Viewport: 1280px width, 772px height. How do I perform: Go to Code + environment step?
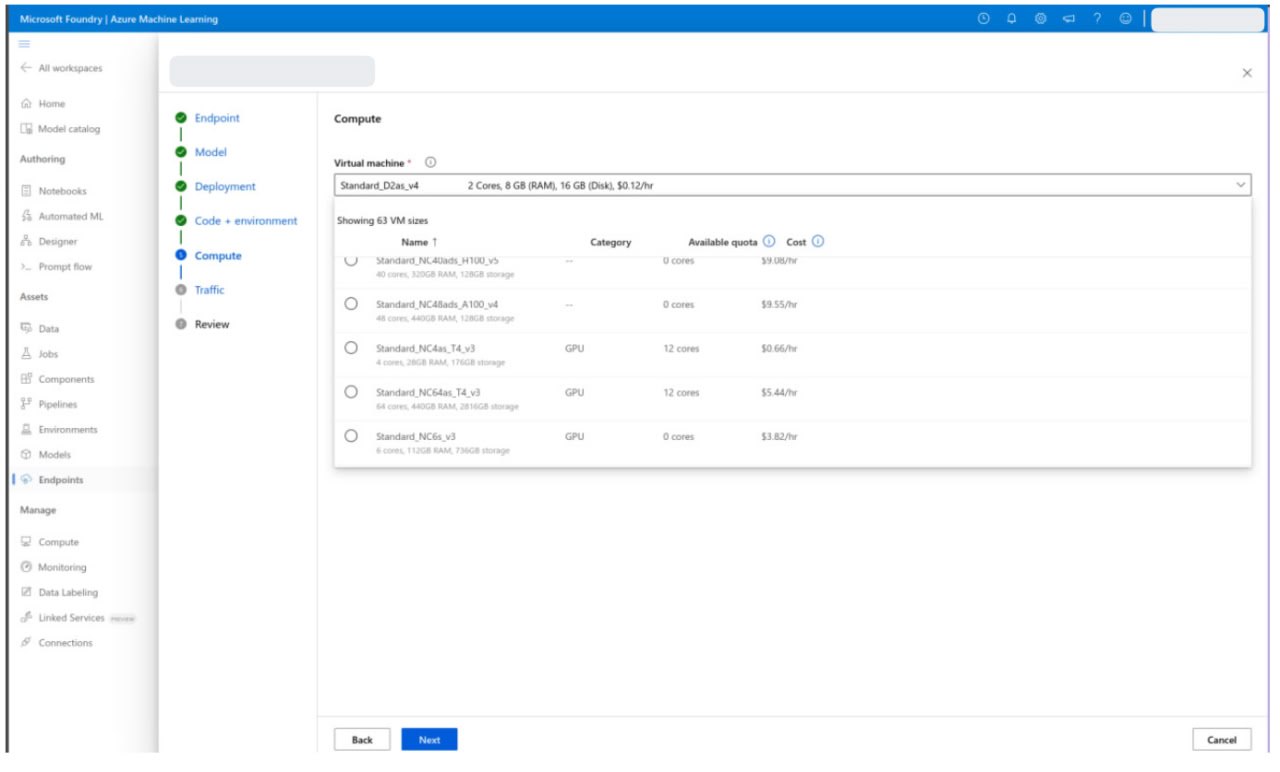tap(246, 221)
